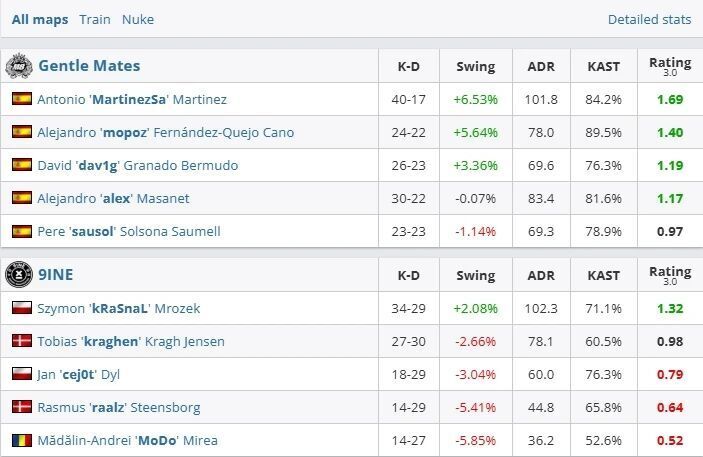Click the Spanish flag beside mopoz
703x457 pixels.
coord(21,132)
